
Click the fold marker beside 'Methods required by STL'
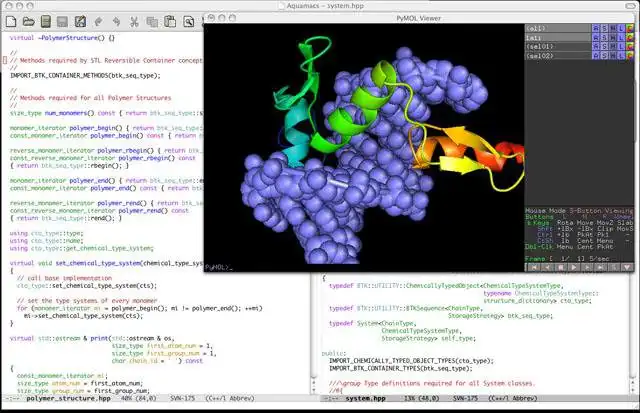(x=5, y=60)
